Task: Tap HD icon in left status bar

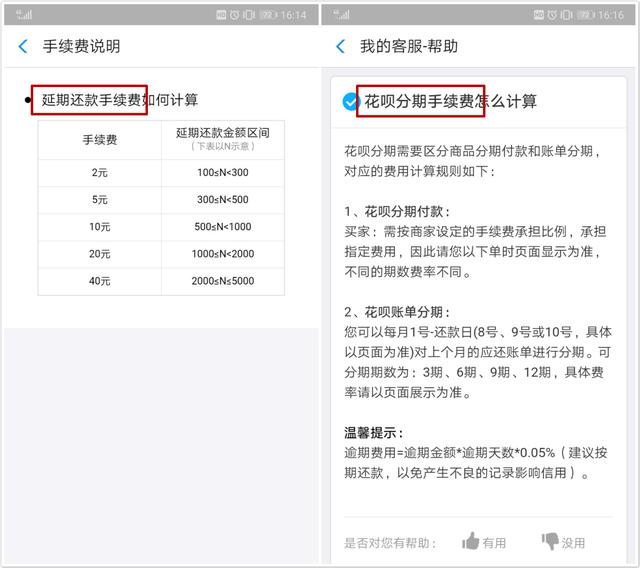Action: point(221,15)
